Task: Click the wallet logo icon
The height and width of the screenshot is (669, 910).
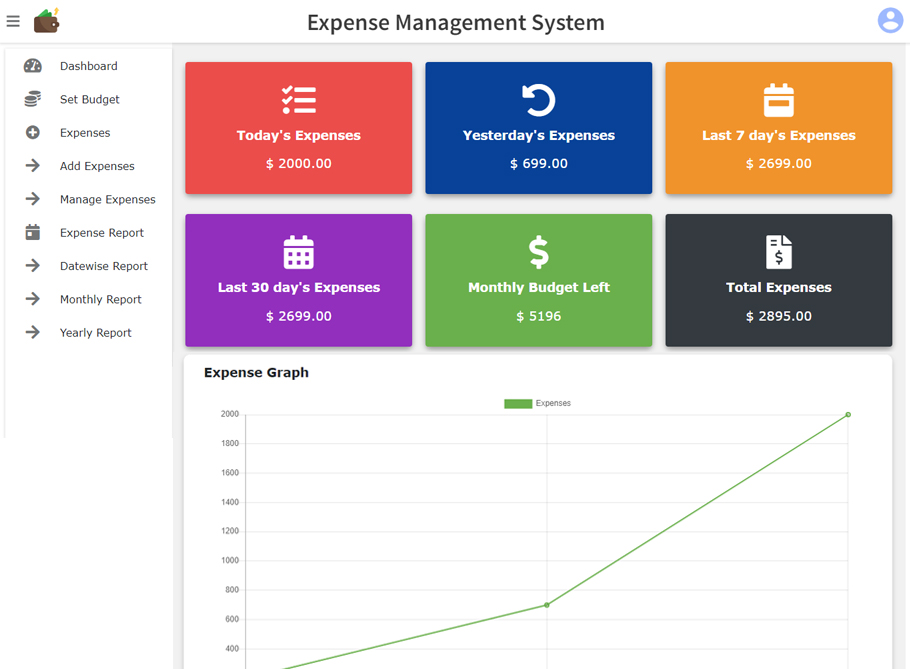Action: (x=46, y=21)
